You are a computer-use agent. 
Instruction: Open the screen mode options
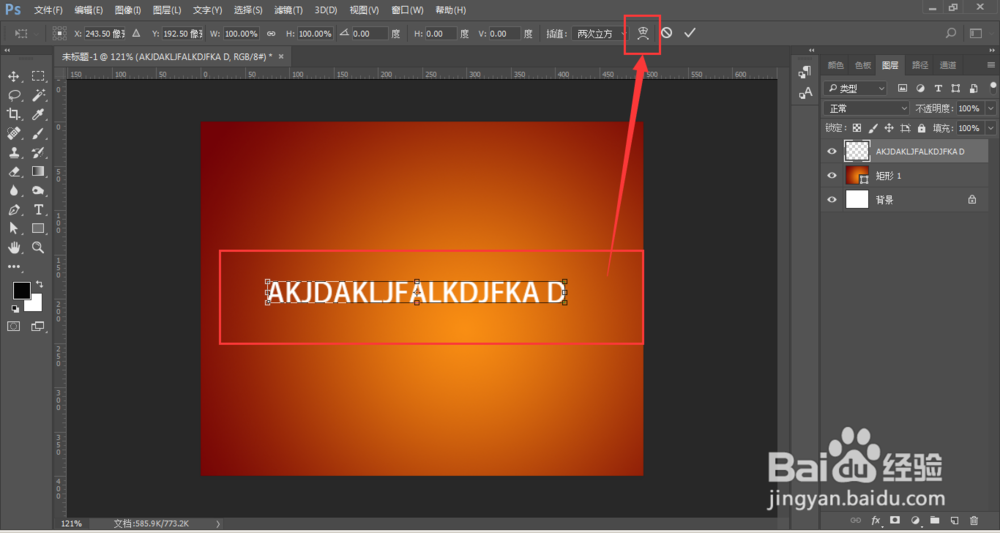point(38,326)
